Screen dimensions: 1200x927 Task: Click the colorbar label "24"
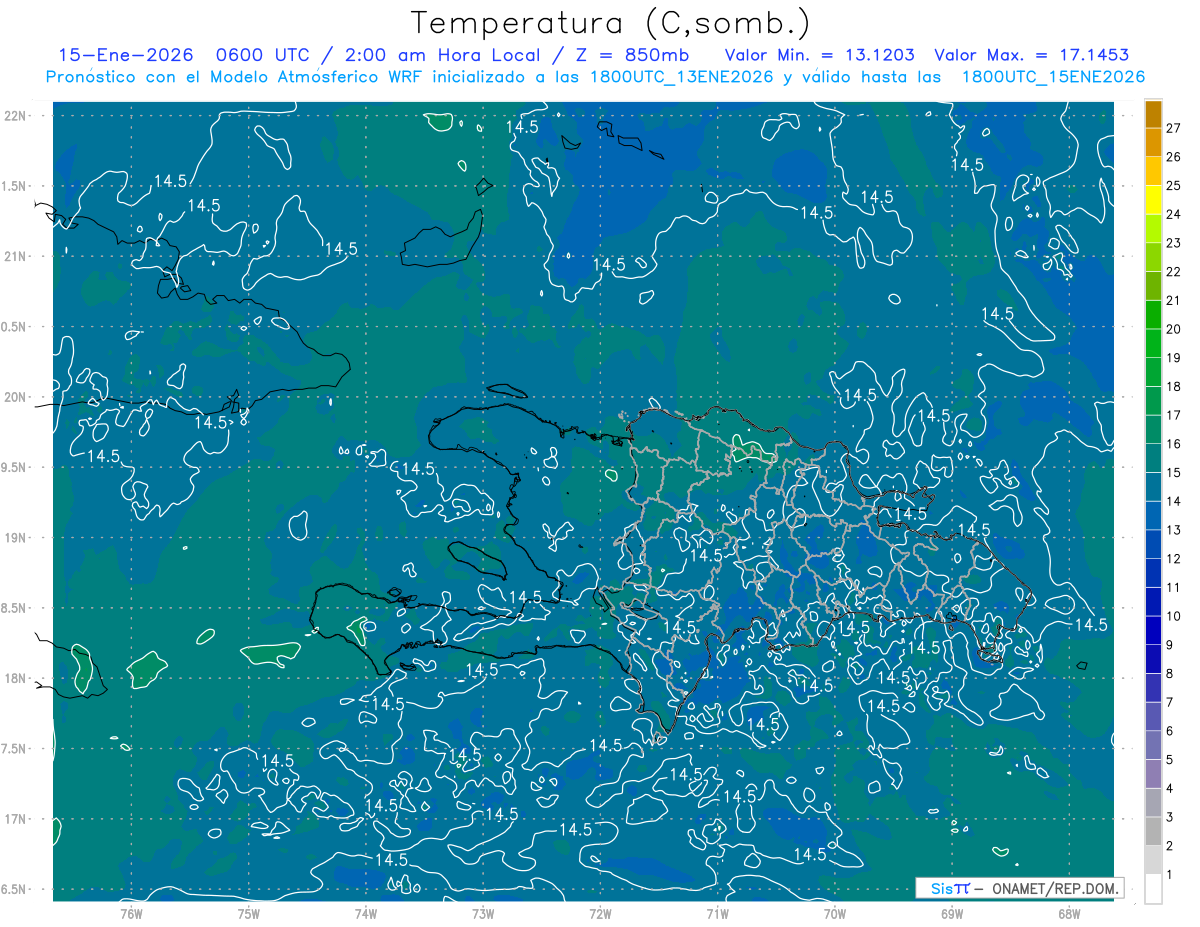[x=1174, y=214]
